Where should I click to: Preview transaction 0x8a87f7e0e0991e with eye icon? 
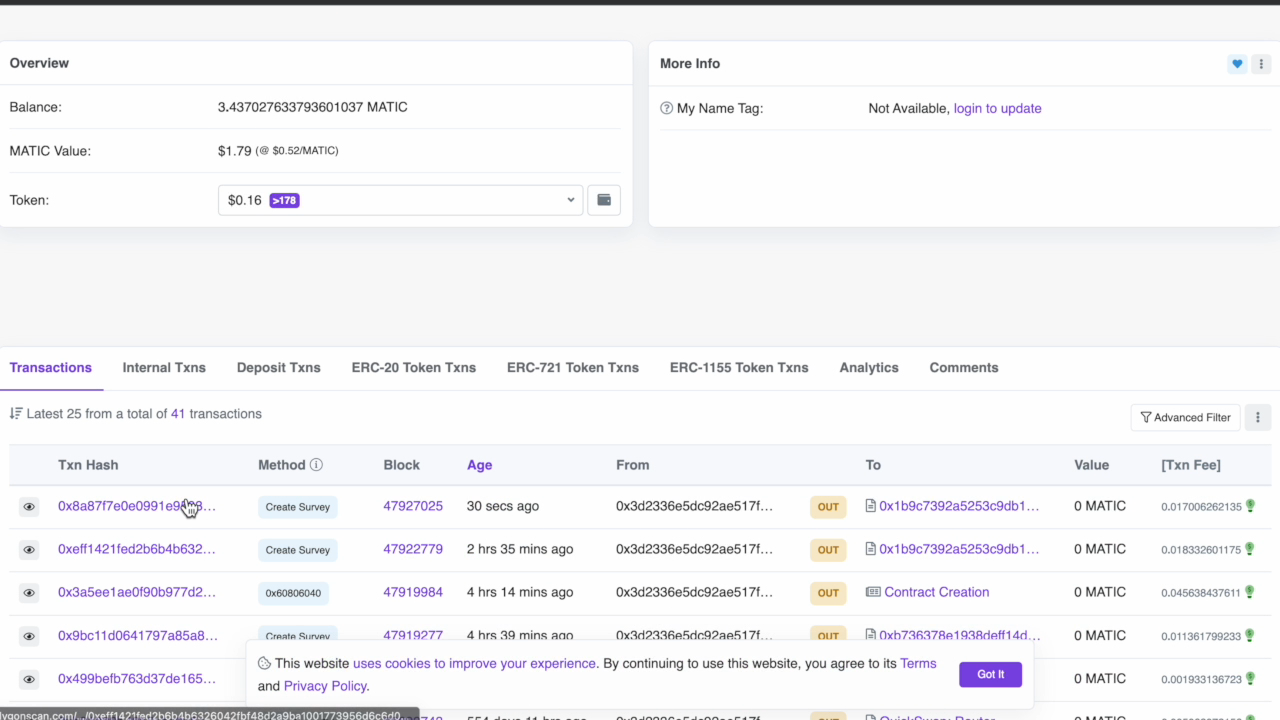pyautogui.click(x=29, y=507)
